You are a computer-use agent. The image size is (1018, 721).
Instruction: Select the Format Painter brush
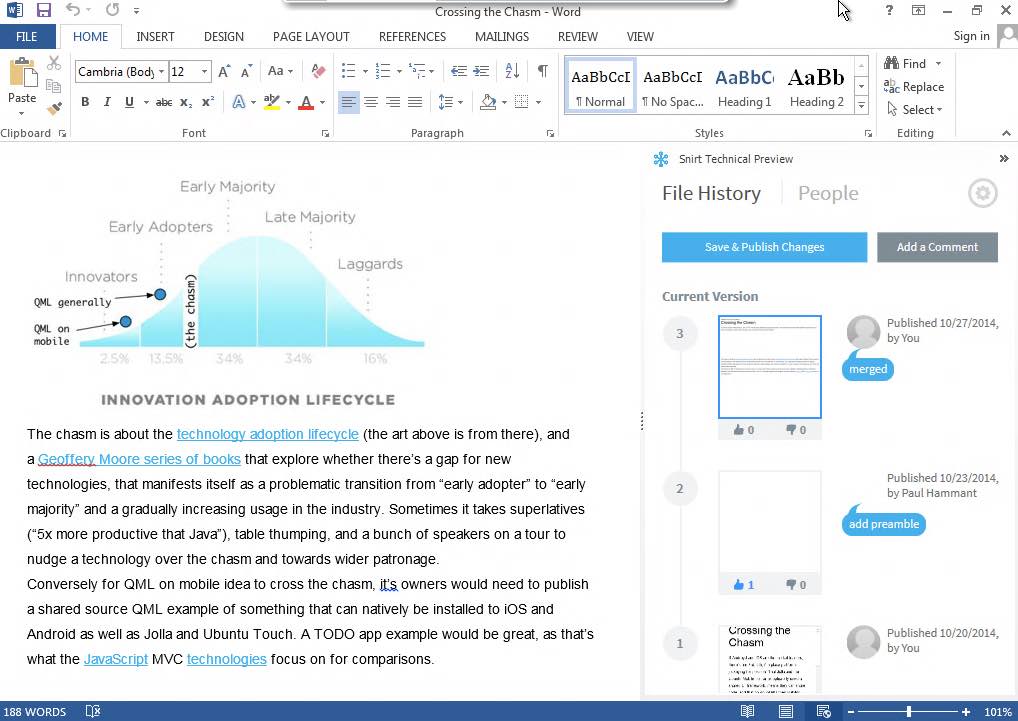pyautogui.click(x=54, y=108)
